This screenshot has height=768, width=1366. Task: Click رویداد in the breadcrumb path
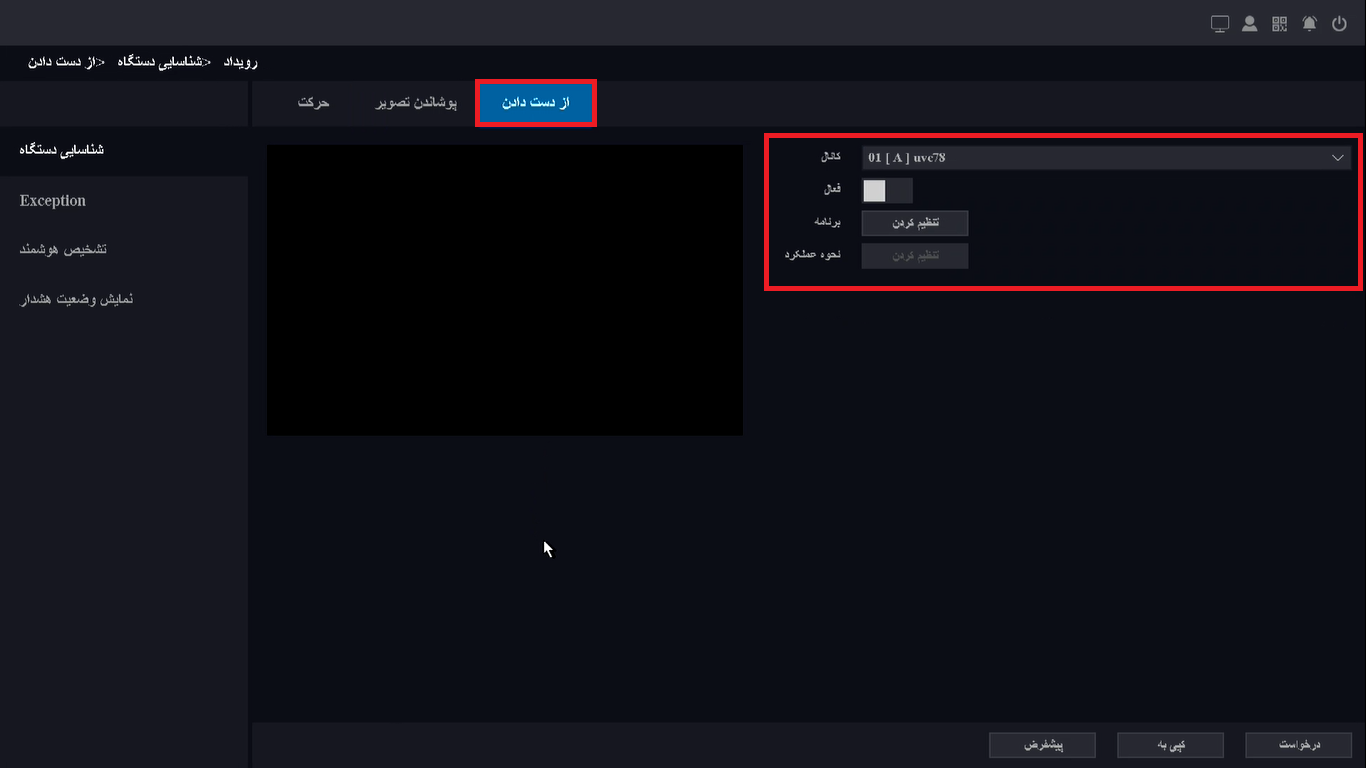(x=239, y=62)
